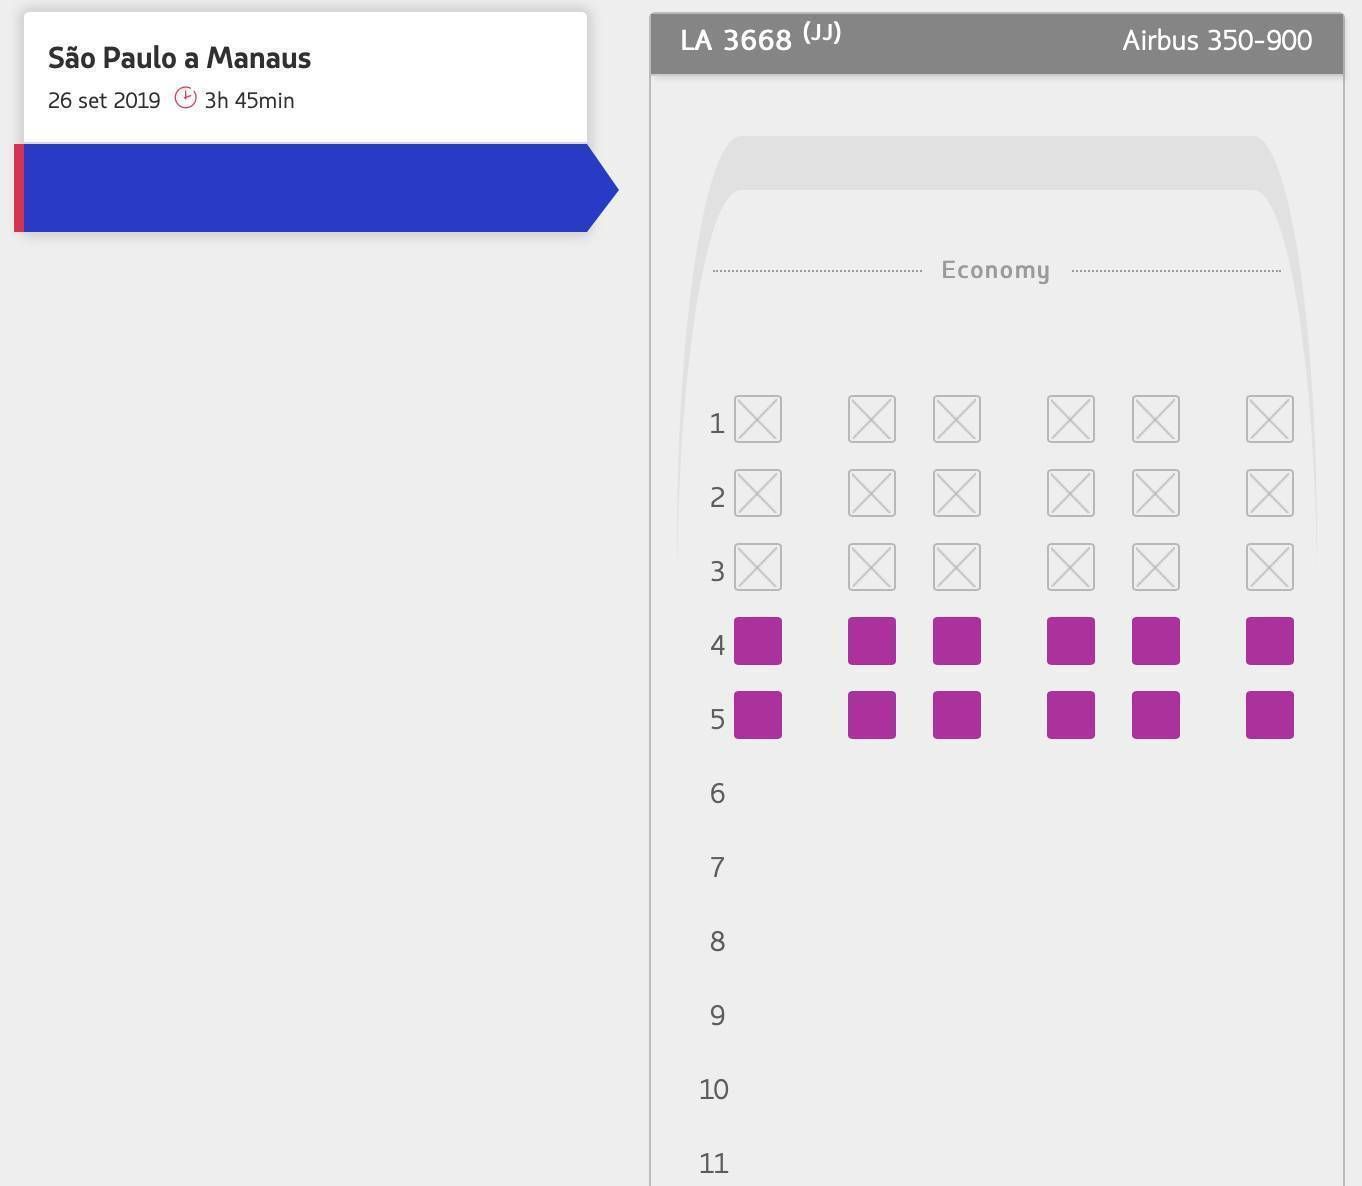The height and width of the screenshot is (1186, 1362).
Task: Click the Airbus 350-900 aircraft label
Action: 1217,41
